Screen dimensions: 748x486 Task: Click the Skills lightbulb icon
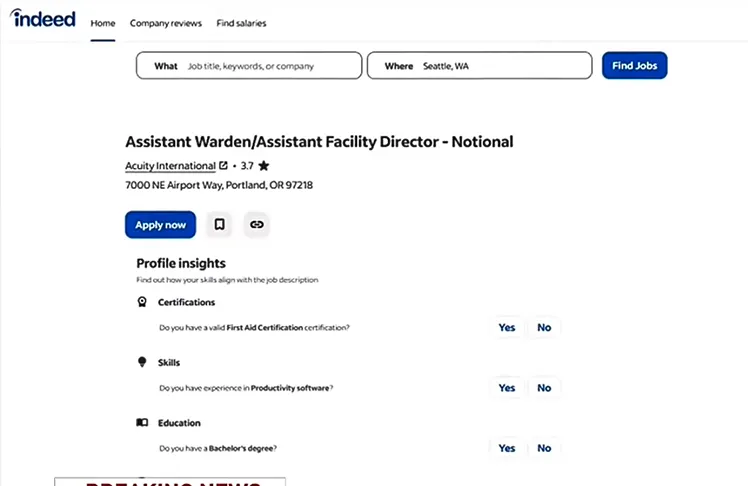click(x=142, y=362)
